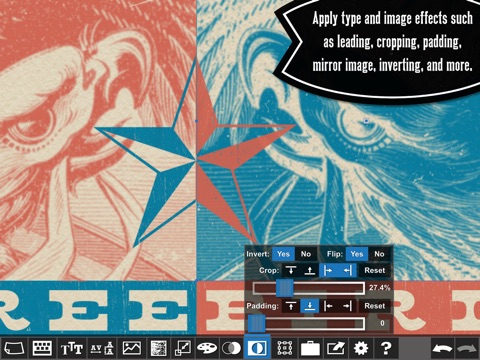Screen dimensions: 480x360
Task: Select the overlapping circles blend tool
Action: [231, 348]
